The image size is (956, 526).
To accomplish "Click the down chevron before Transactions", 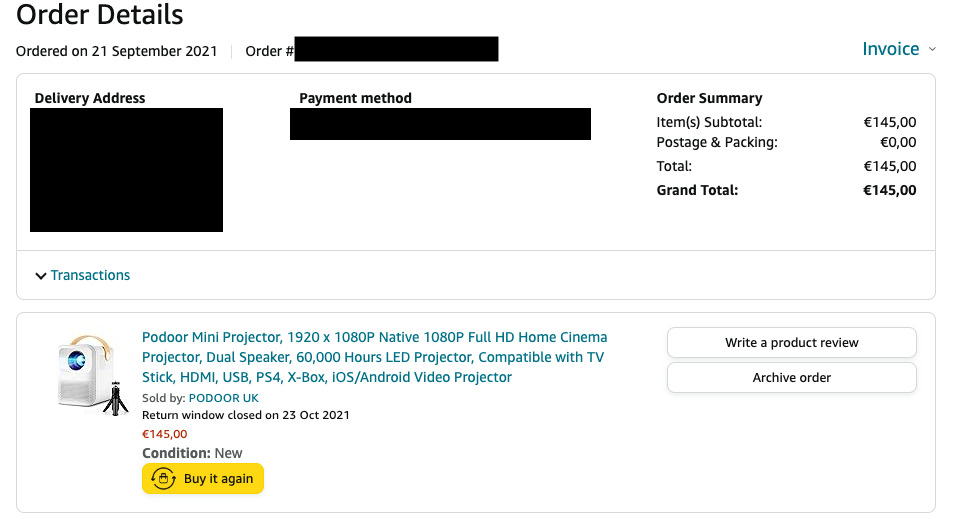I will coord(41,276).
